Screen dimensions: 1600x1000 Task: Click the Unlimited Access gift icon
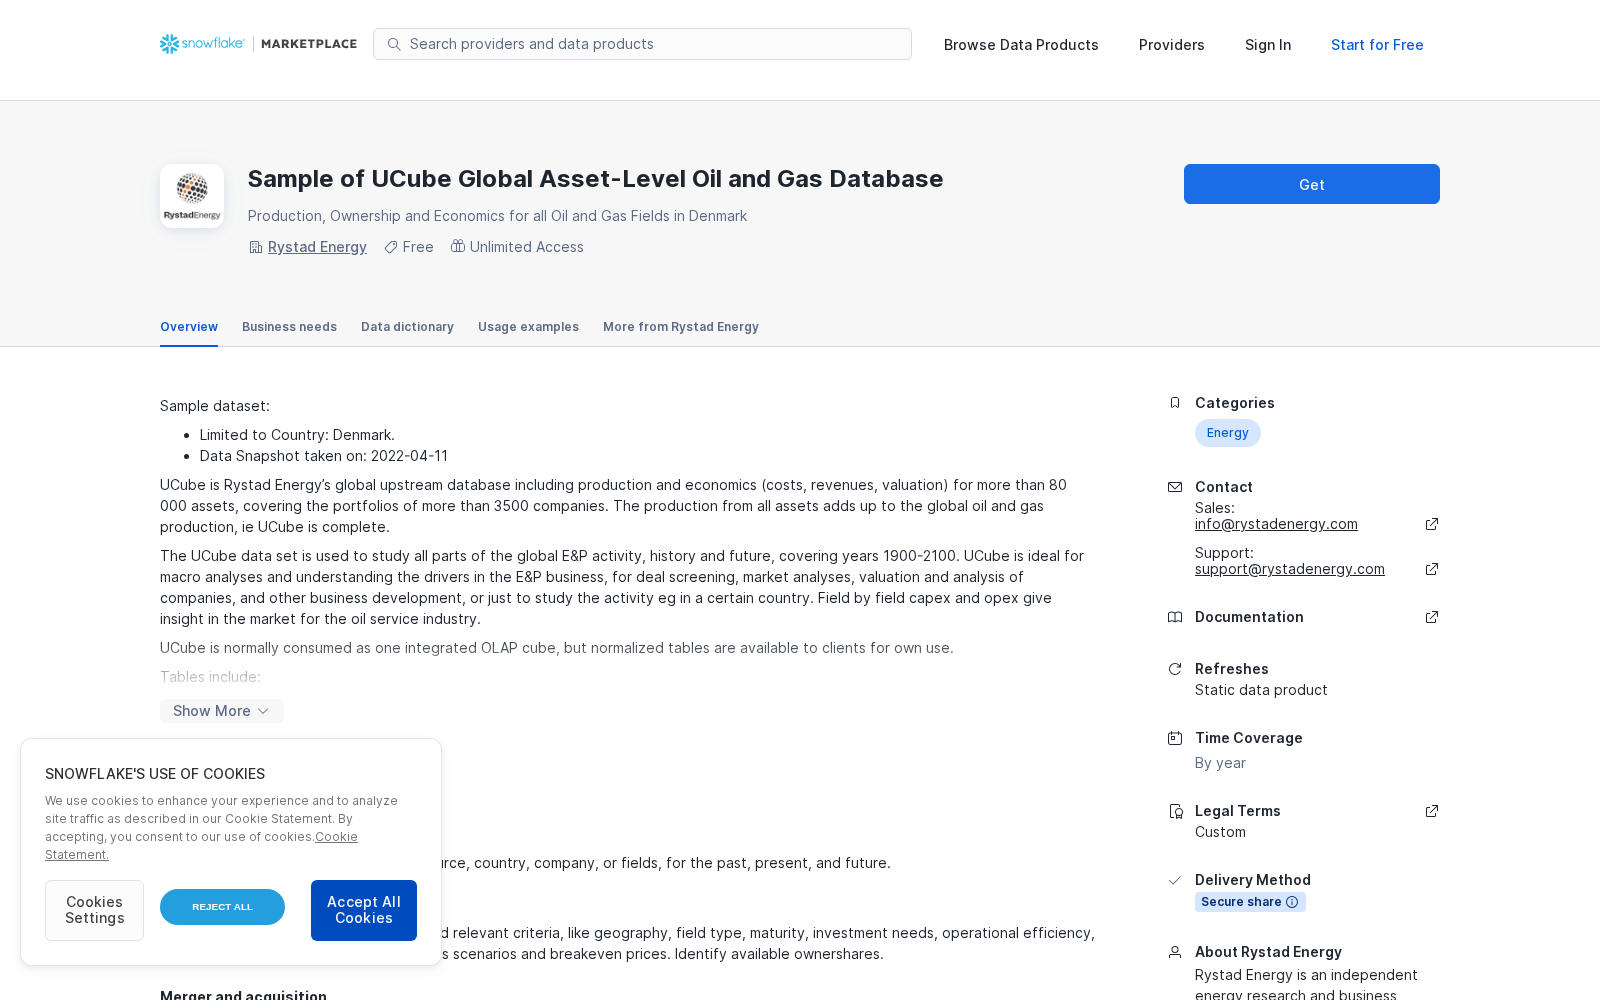[x=458, y=246]
